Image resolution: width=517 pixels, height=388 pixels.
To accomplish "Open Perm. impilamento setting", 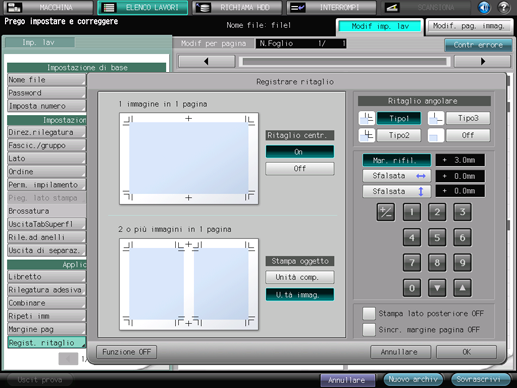I will (x=46, y=185).
